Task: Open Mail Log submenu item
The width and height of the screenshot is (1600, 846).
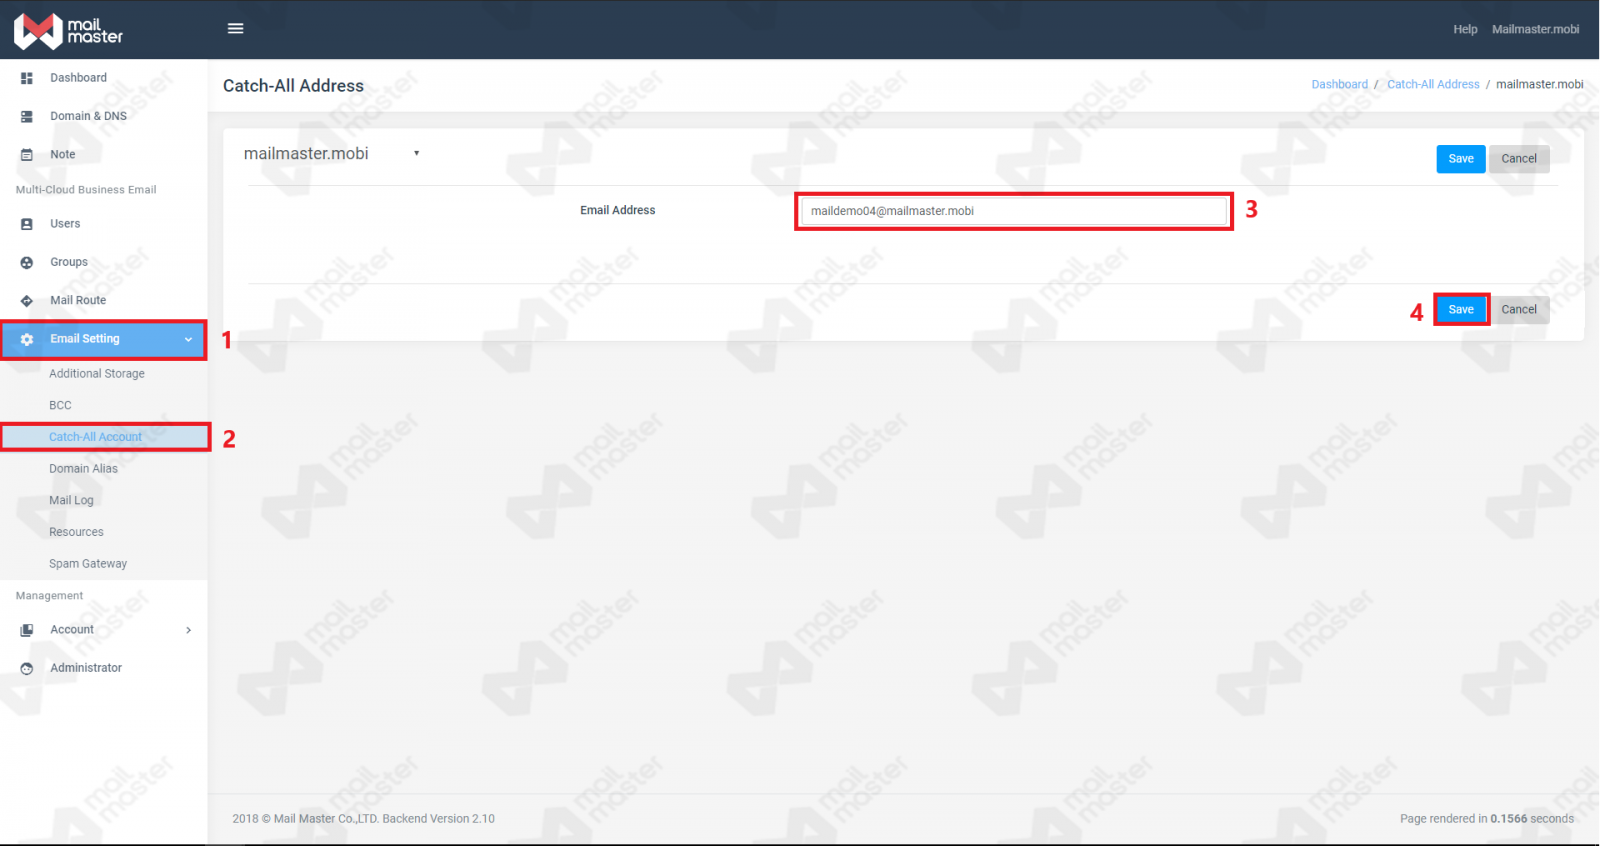Action: click(x=71, y=500)
